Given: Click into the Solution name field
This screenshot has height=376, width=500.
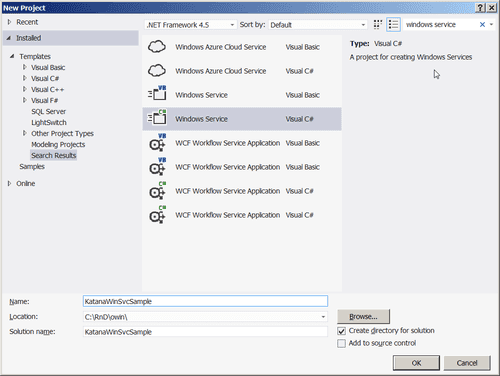Looking at the screenshot, I should tap(205, 332).
